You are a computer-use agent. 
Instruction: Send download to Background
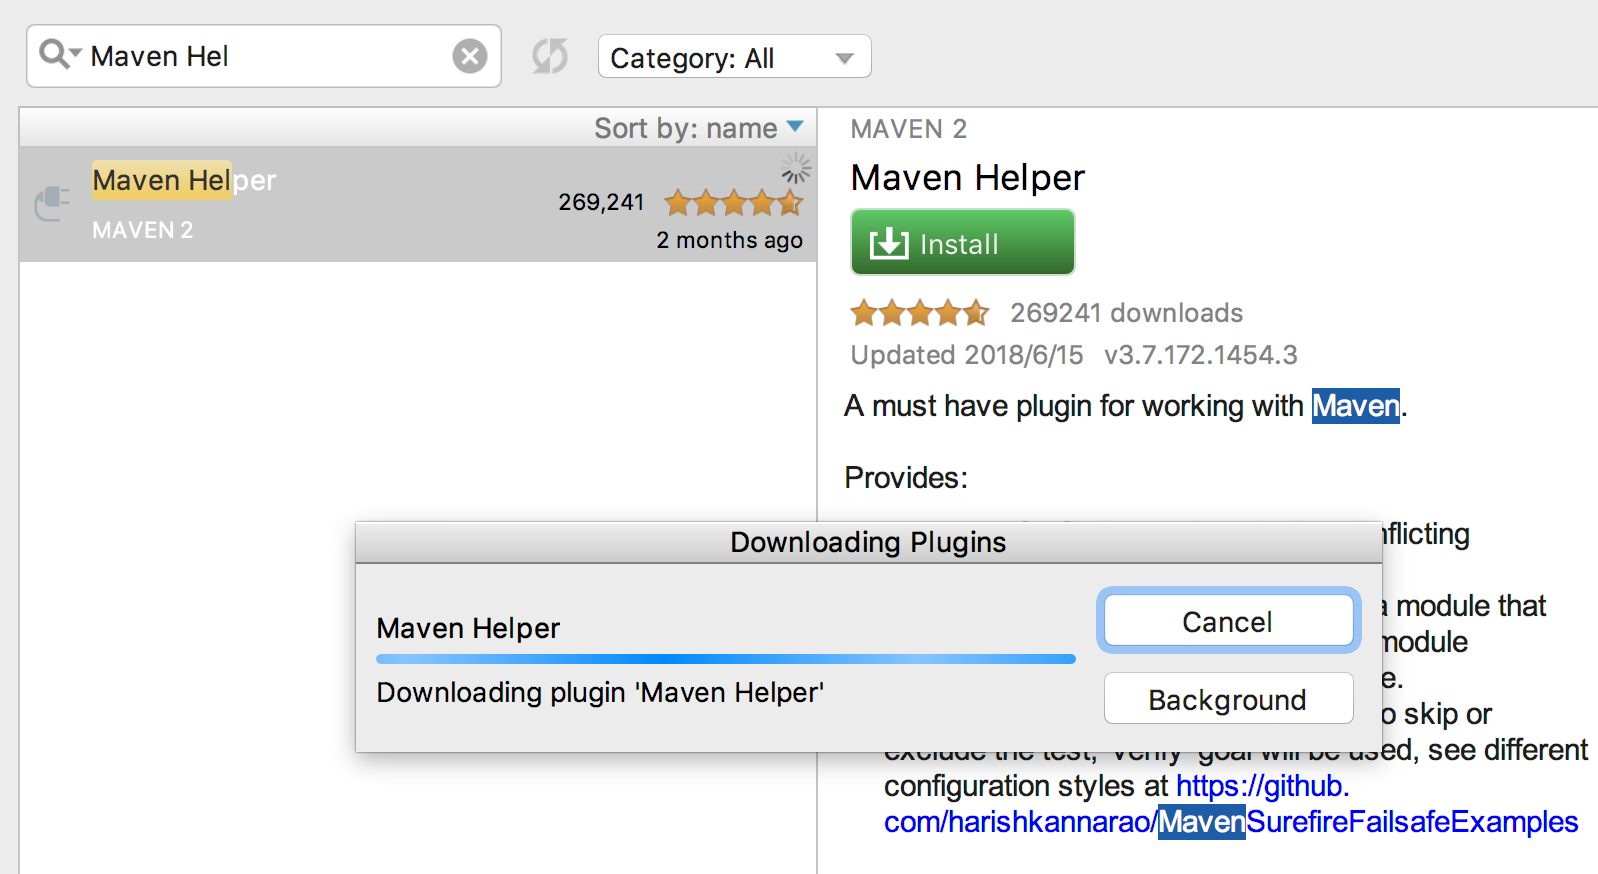(1228, 699)
